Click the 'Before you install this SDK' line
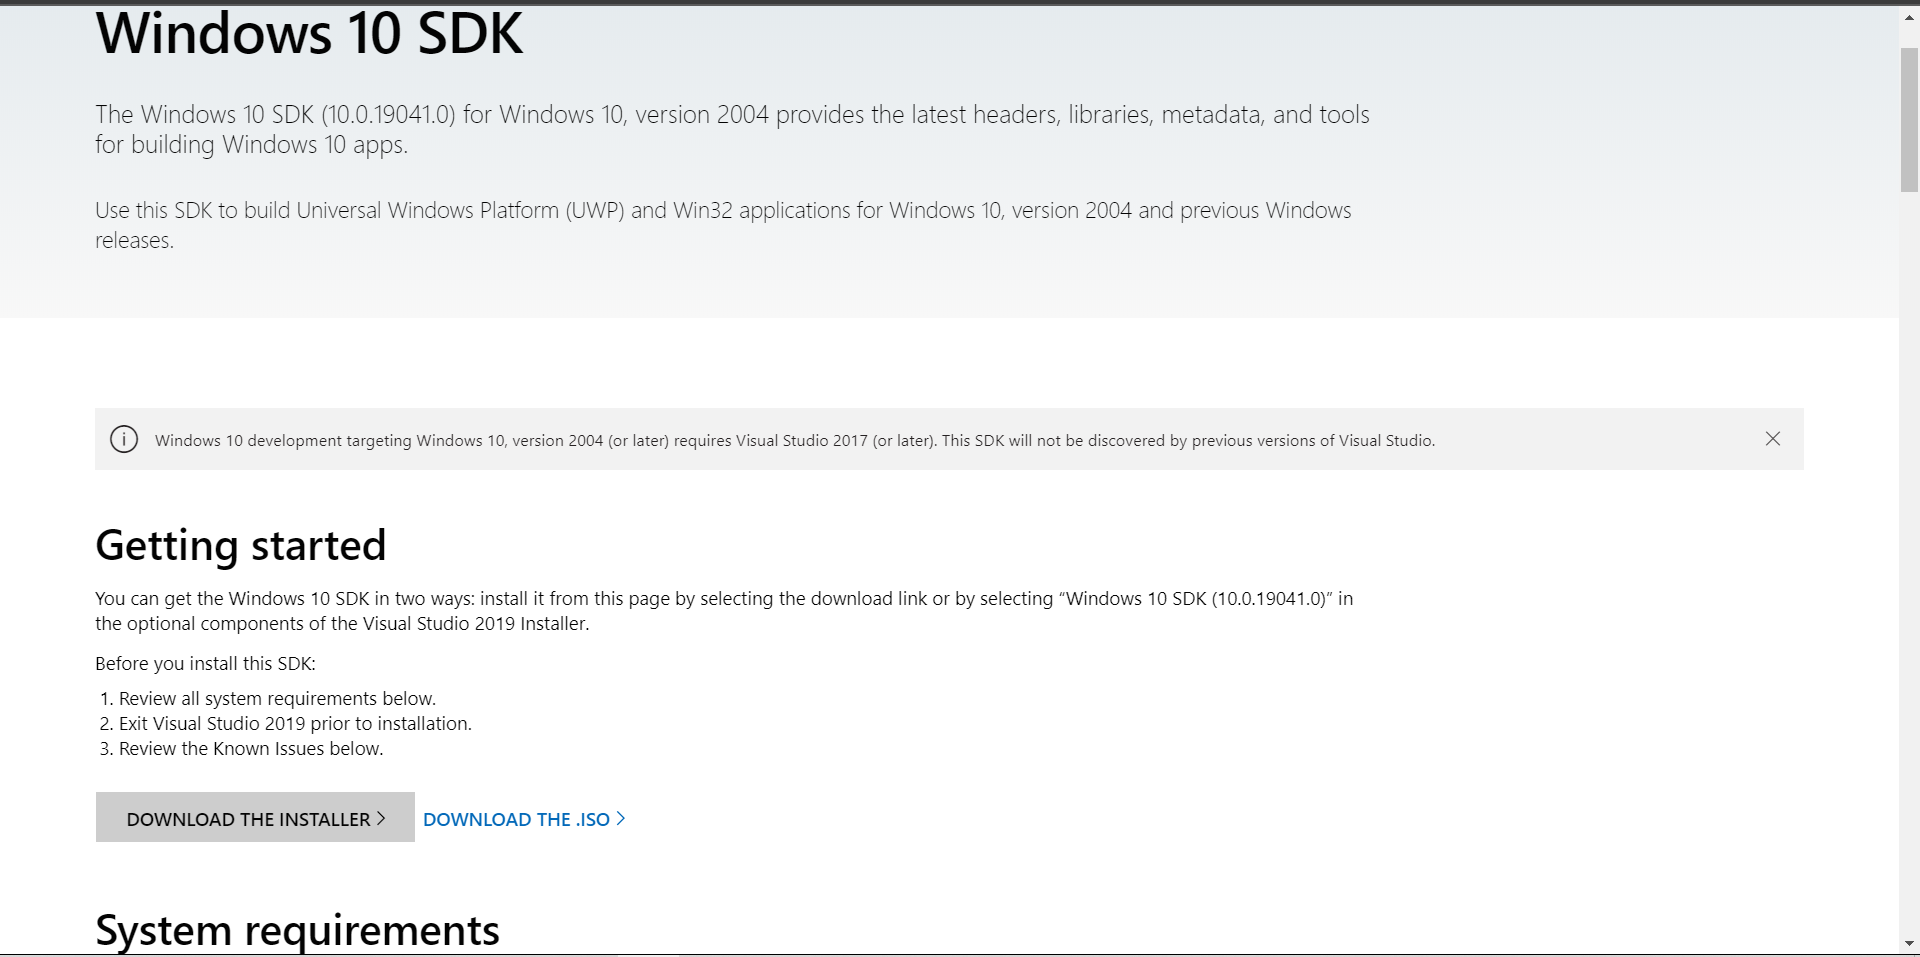Image resolution: width=1920 pixels, height=957 pixels. tap(205, 663)
